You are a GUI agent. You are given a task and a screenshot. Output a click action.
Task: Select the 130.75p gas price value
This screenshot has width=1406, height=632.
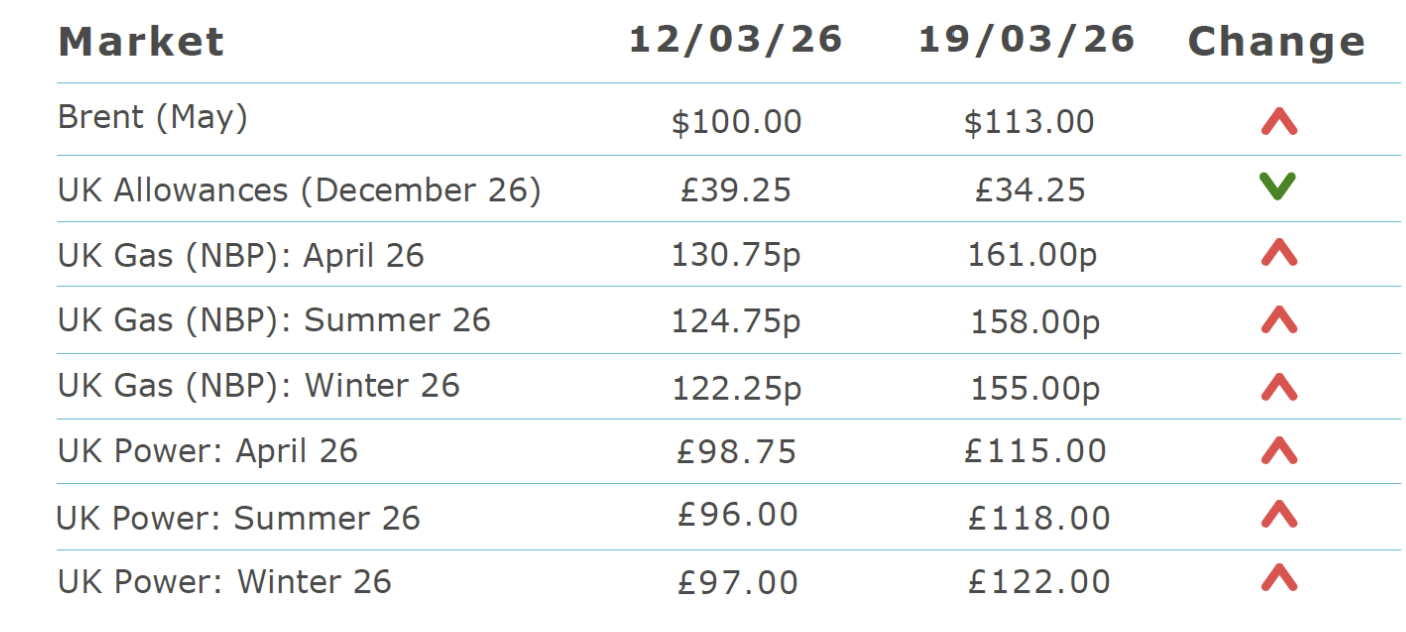736,255
